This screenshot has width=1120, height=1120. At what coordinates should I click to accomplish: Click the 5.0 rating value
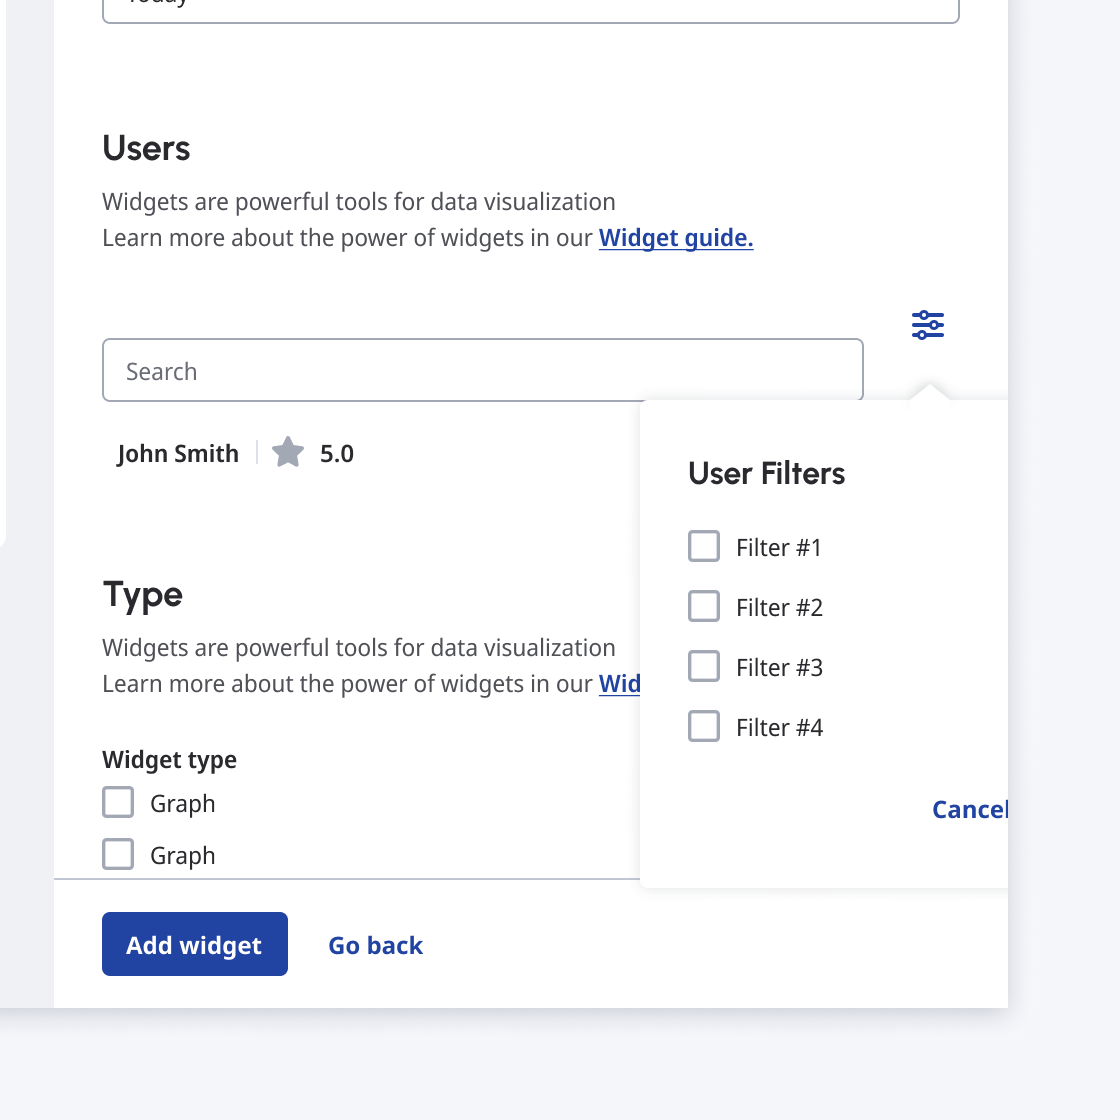[x=337, y=454]
